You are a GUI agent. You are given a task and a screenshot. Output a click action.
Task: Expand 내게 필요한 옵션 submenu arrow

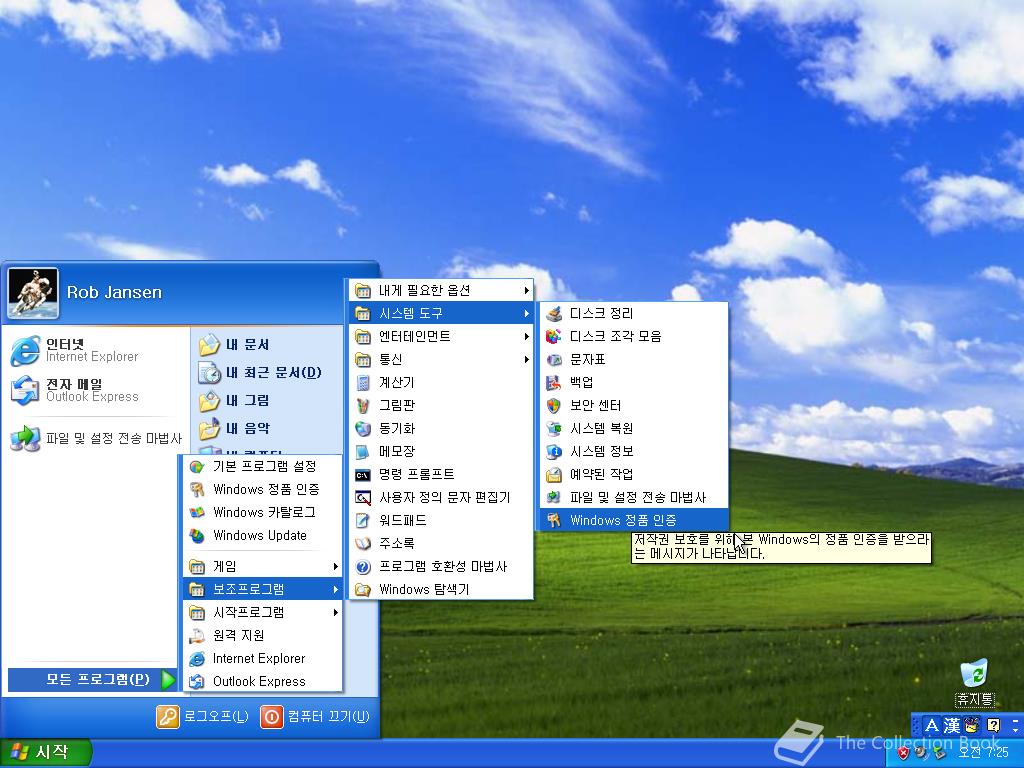(x=526, y=291)
